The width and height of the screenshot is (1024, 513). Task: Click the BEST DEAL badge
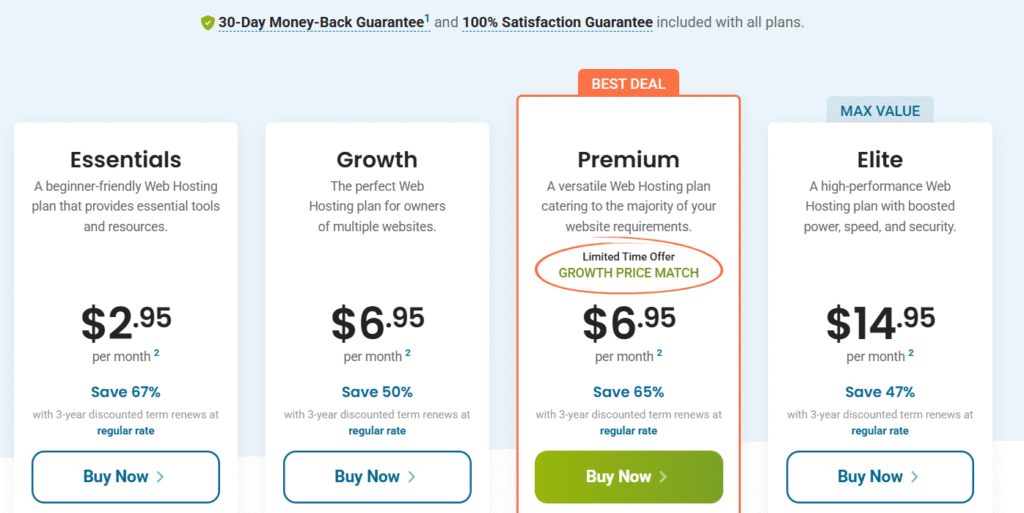point(628,84)
